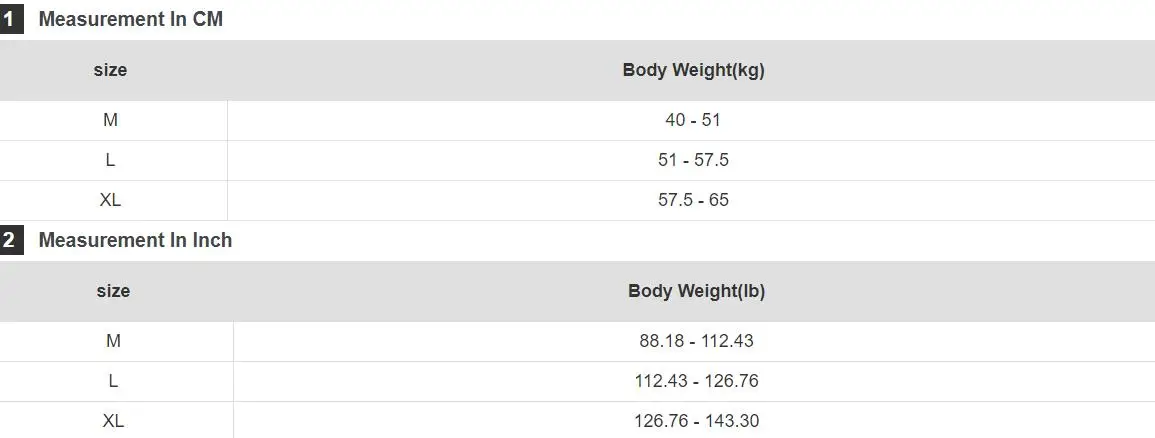
Task: Click the '112.43 - 126.76' weight cell
Action: pos(696,381)
